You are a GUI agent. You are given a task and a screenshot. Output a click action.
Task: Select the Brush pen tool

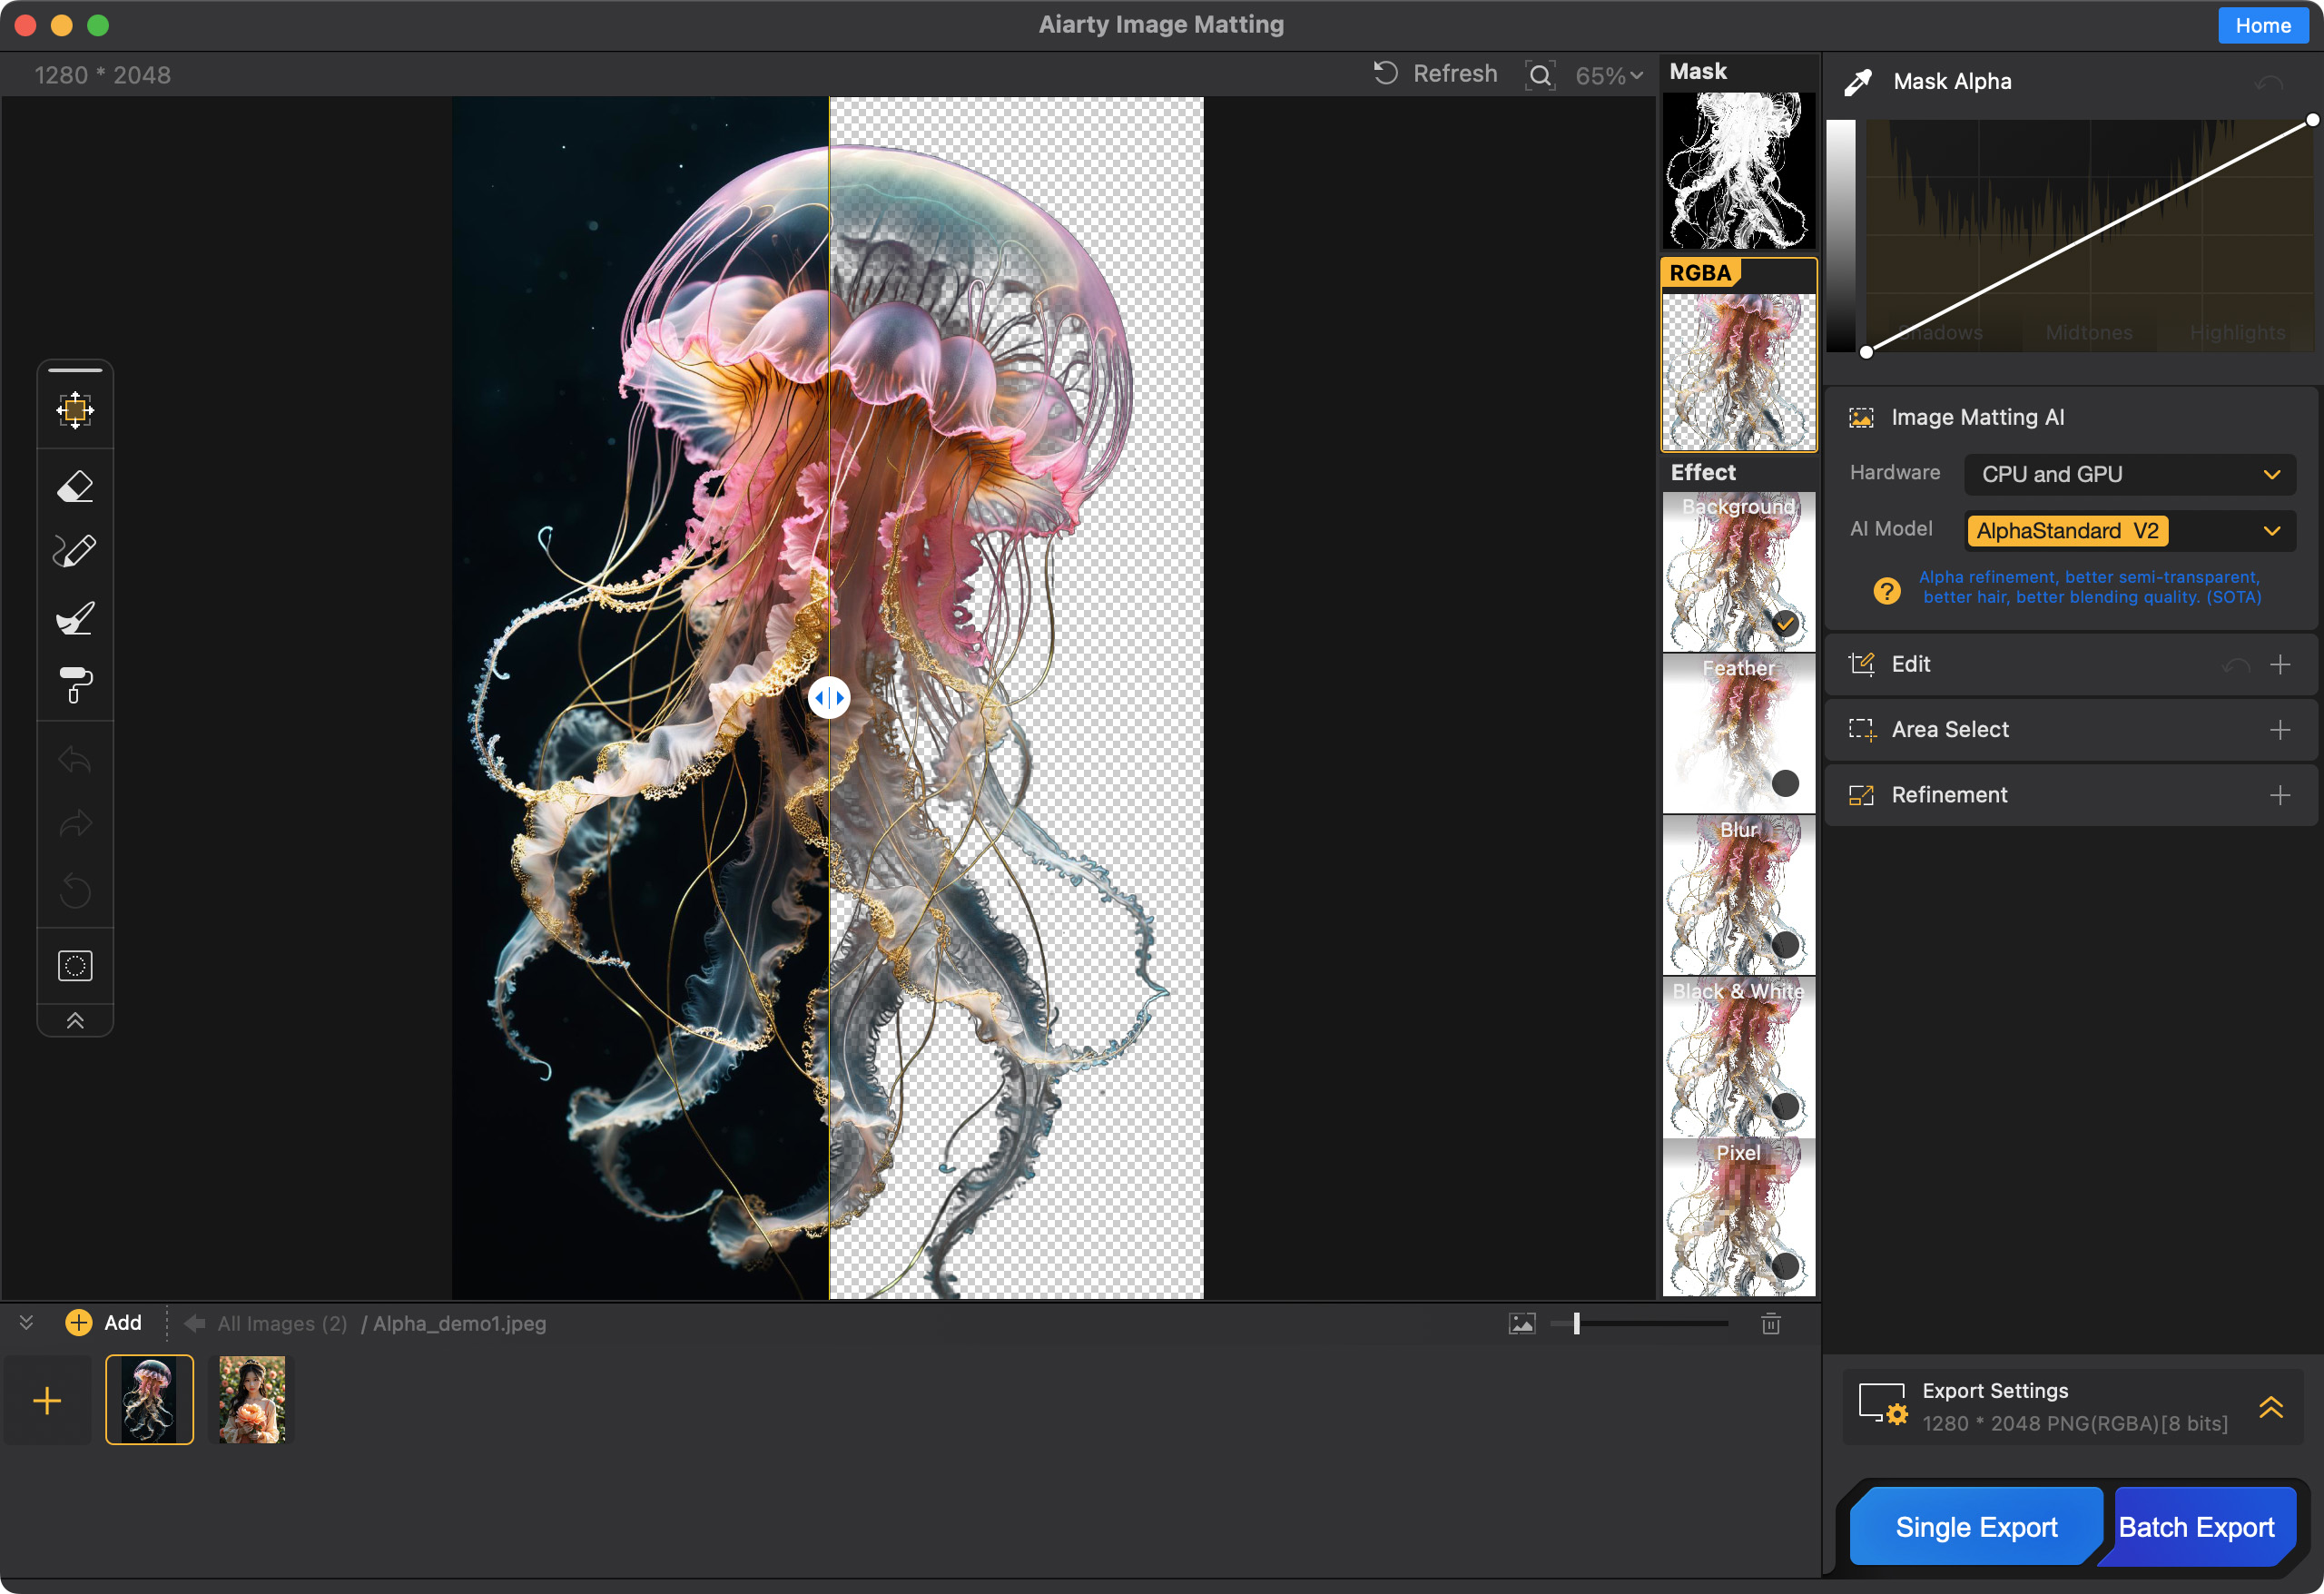click(75, 551)
